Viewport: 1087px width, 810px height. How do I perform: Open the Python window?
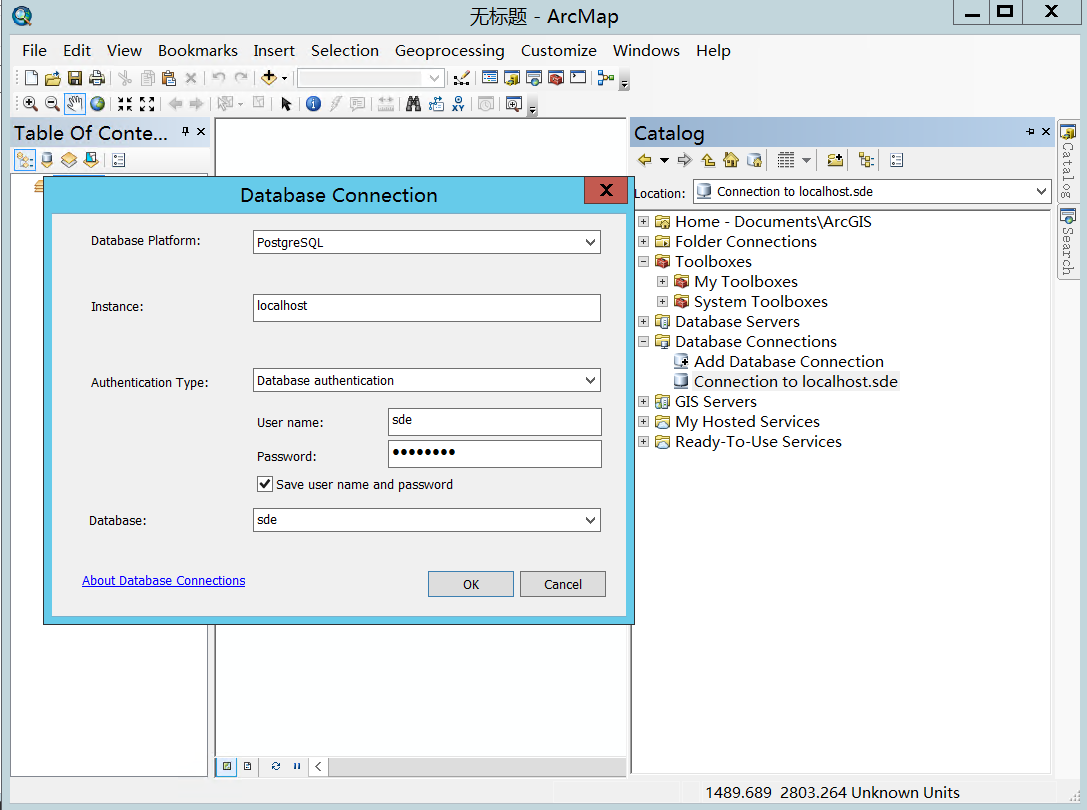tap(578, 78)
